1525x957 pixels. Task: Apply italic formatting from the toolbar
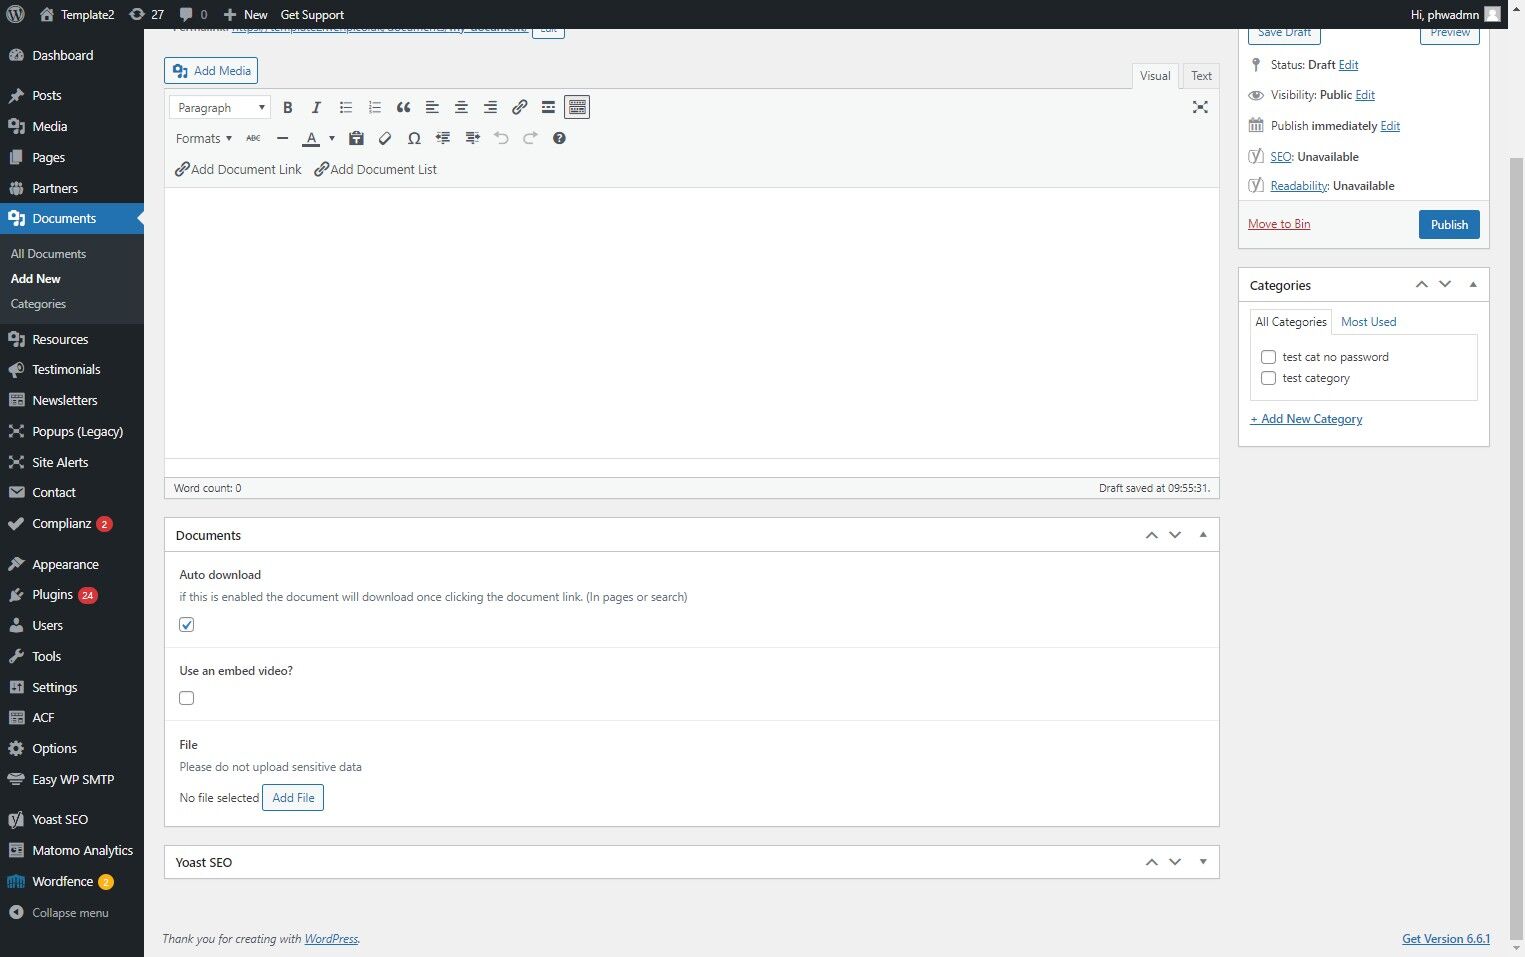coord(316,107)
